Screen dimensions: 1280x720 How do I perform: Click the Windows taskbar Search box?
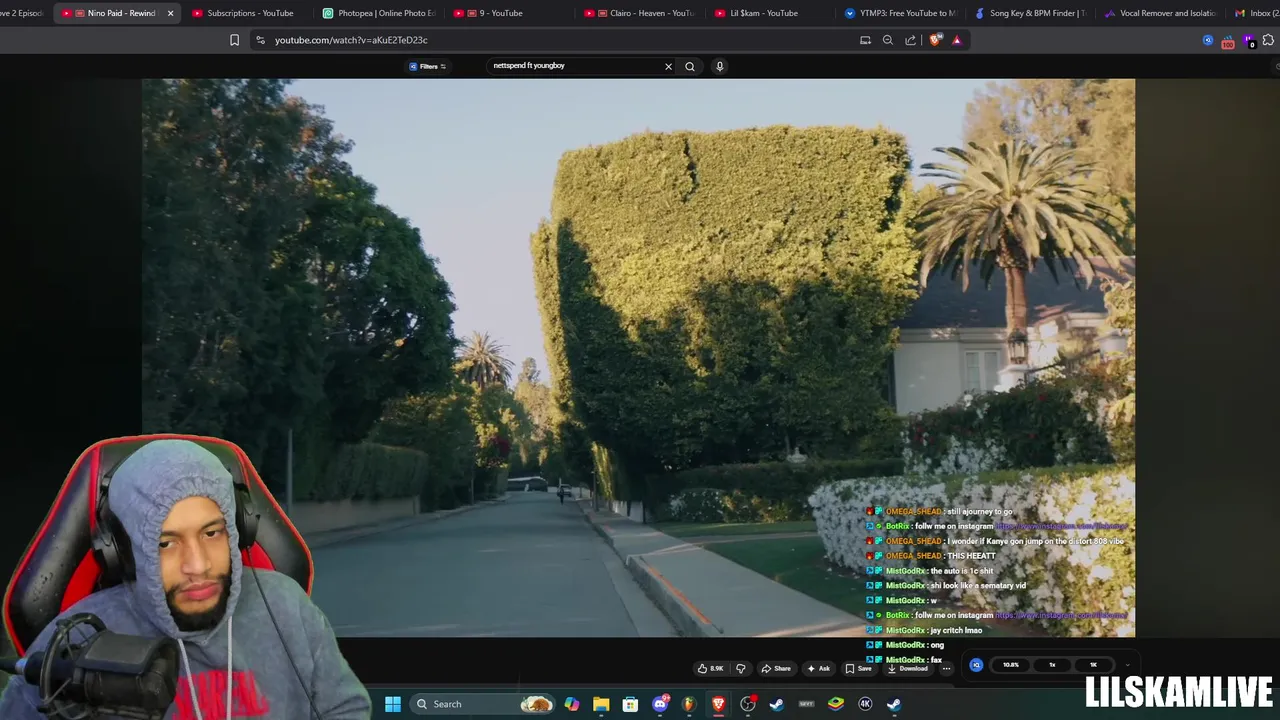tap(484, 704)
